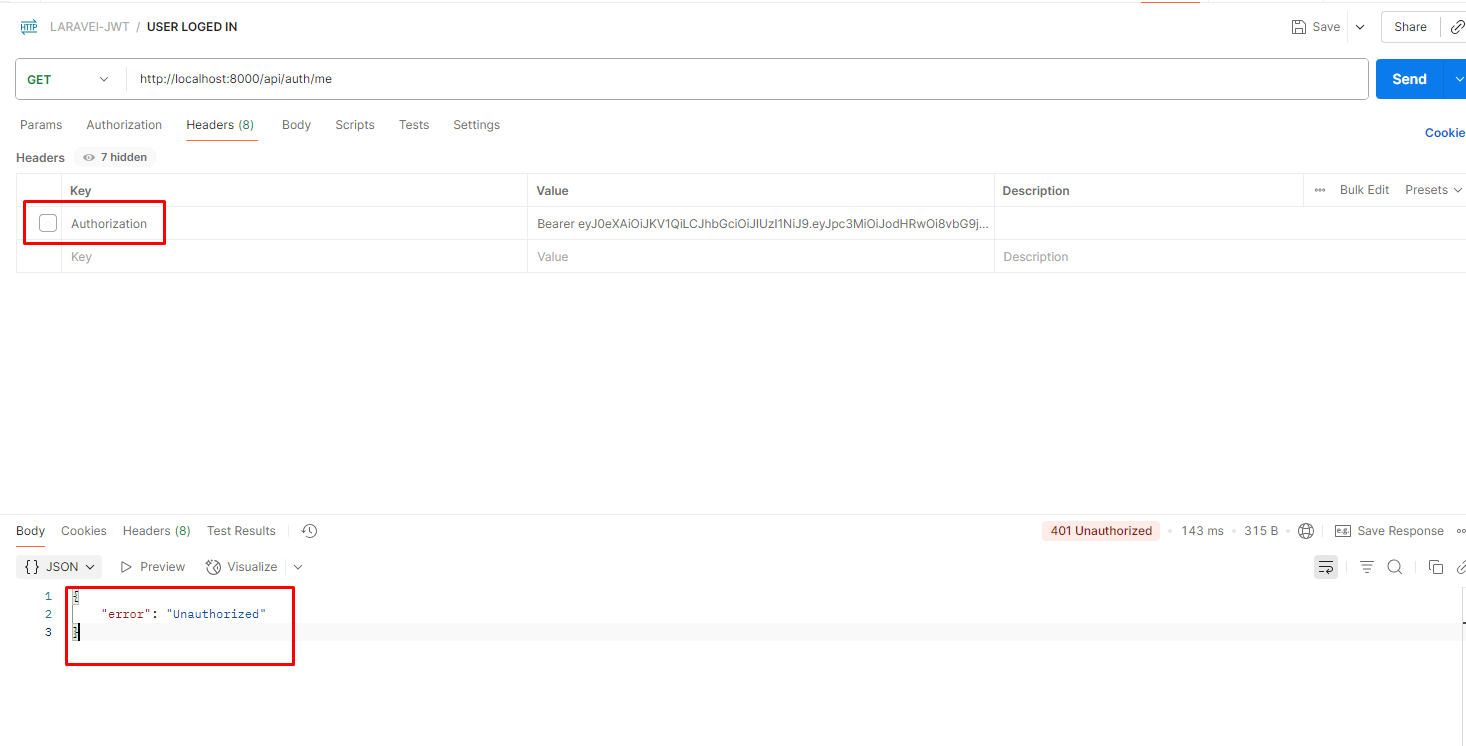Switch to the Authorization request tab
The width and height of the screenshot is (1466, 746).
tap(124, 125)
